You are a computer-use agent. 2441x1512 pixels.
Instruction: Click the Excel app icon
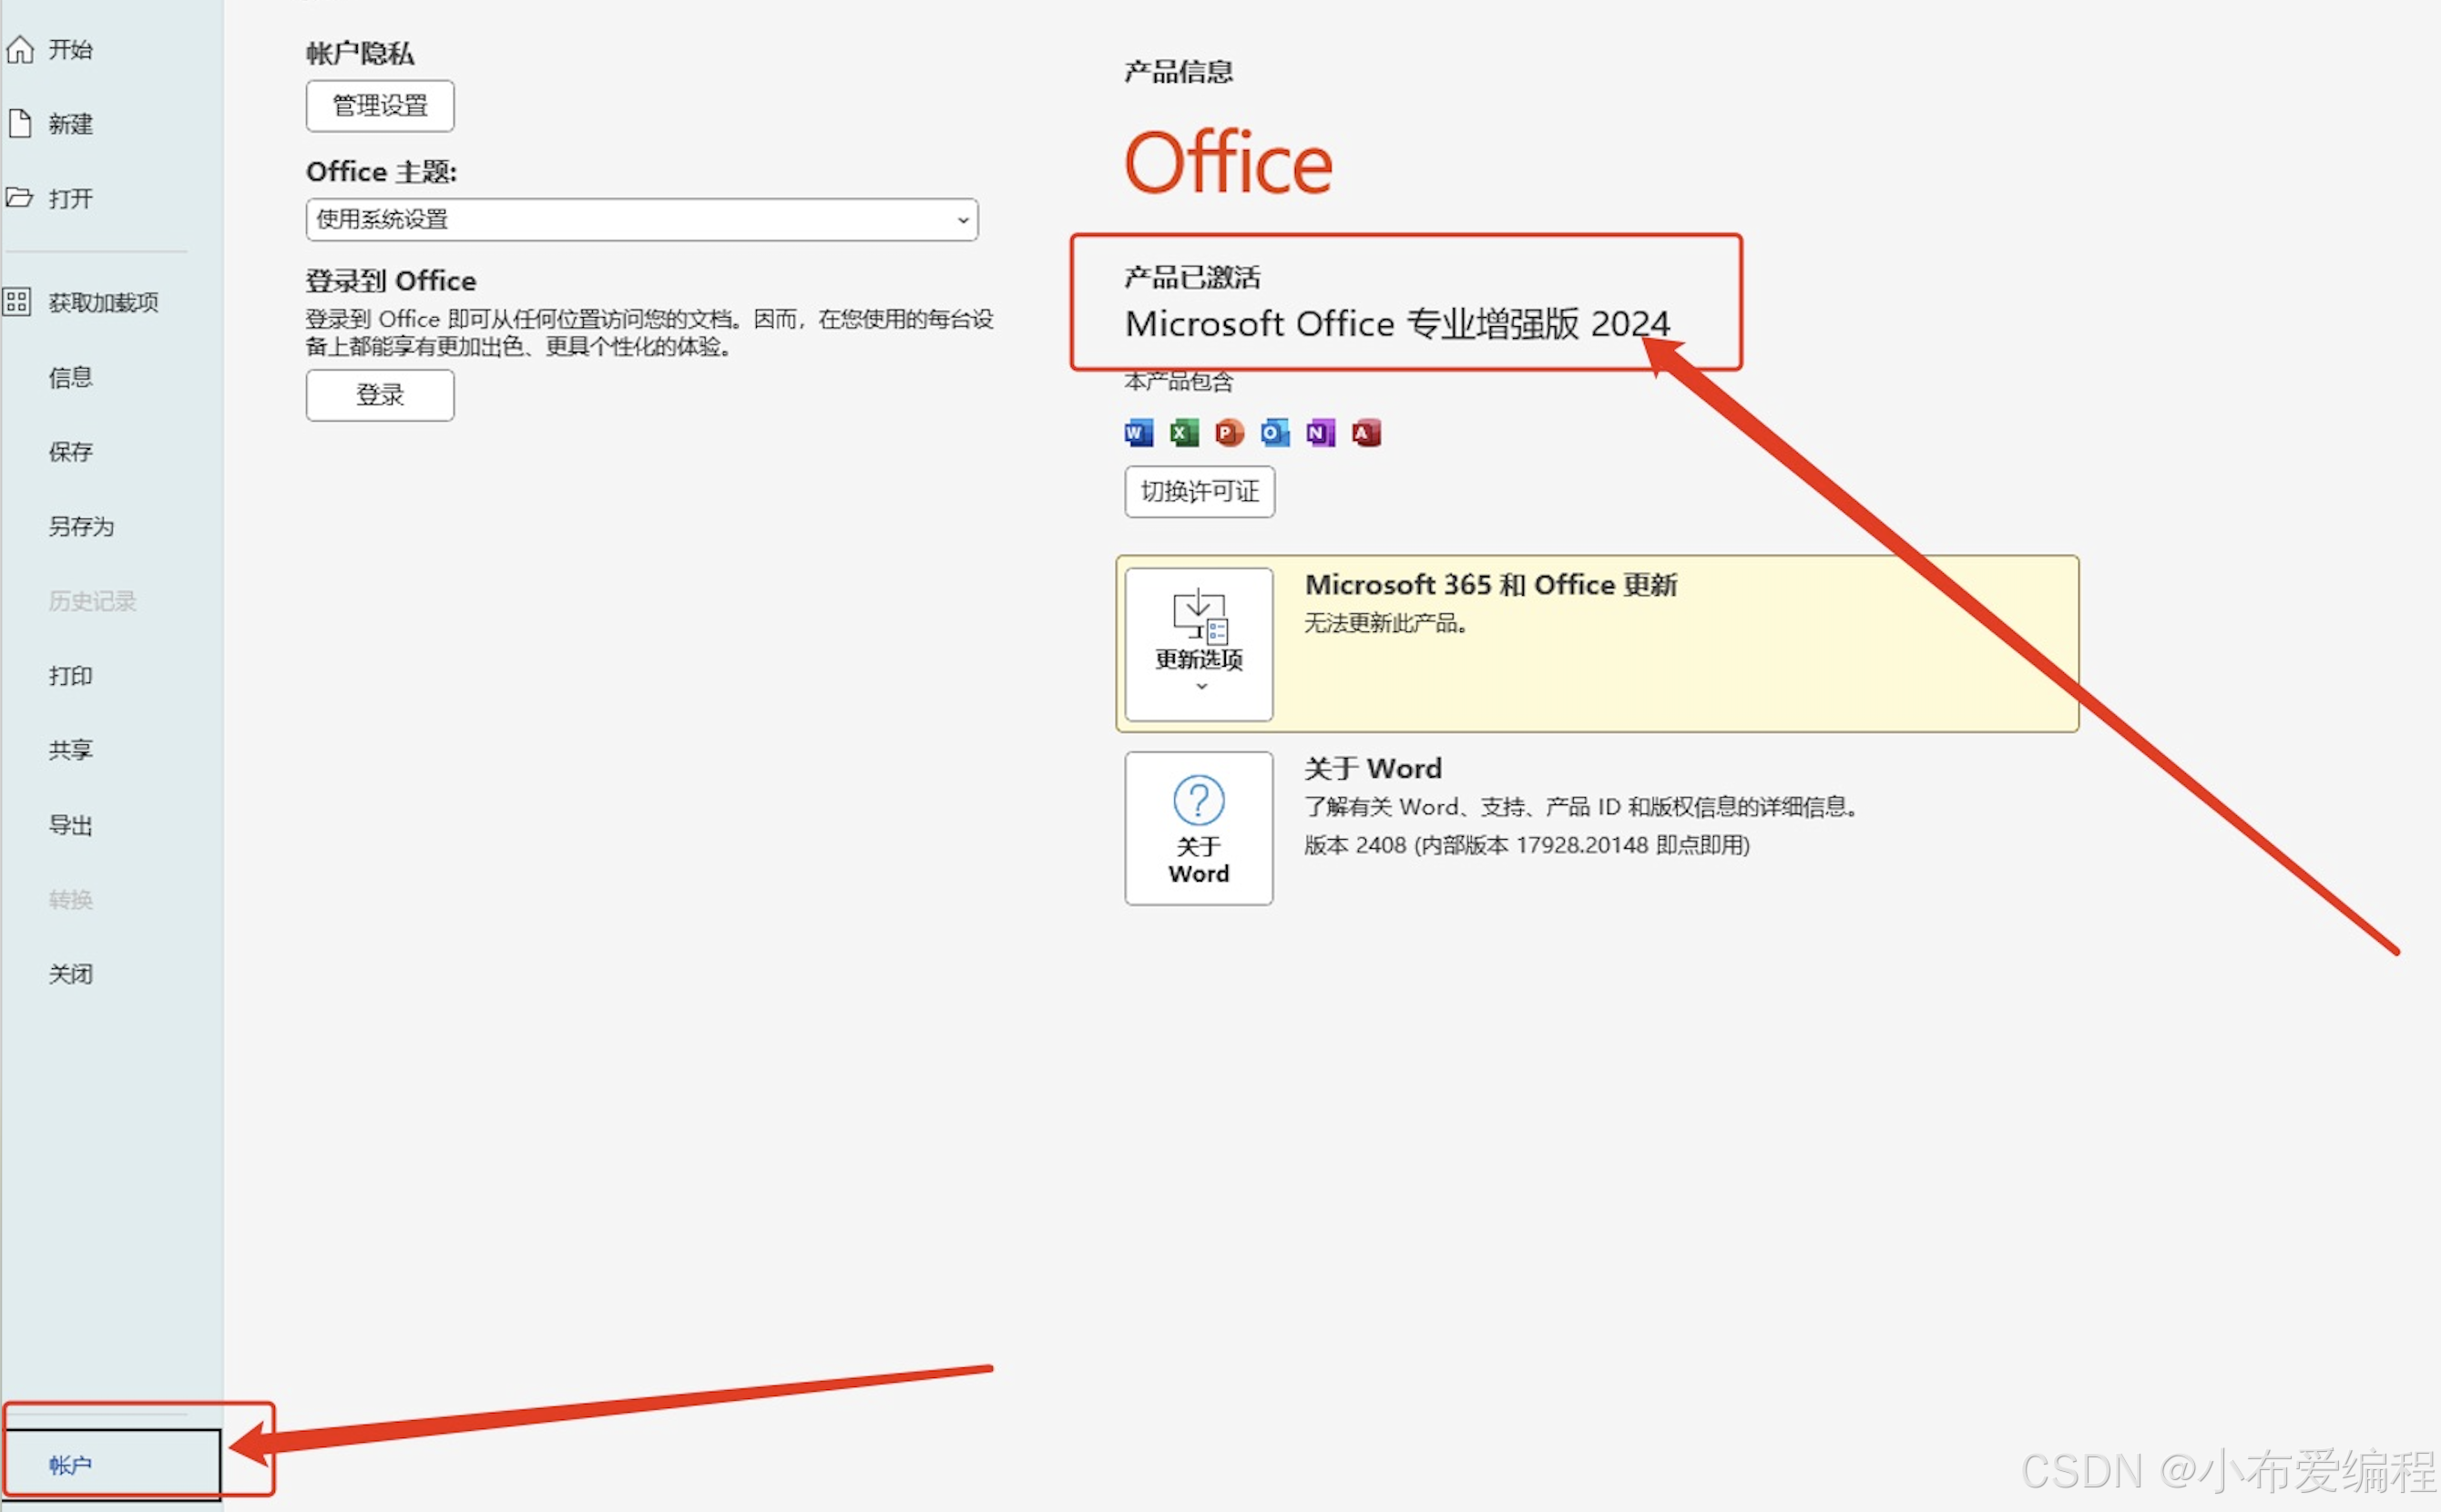pos(1184,433)
